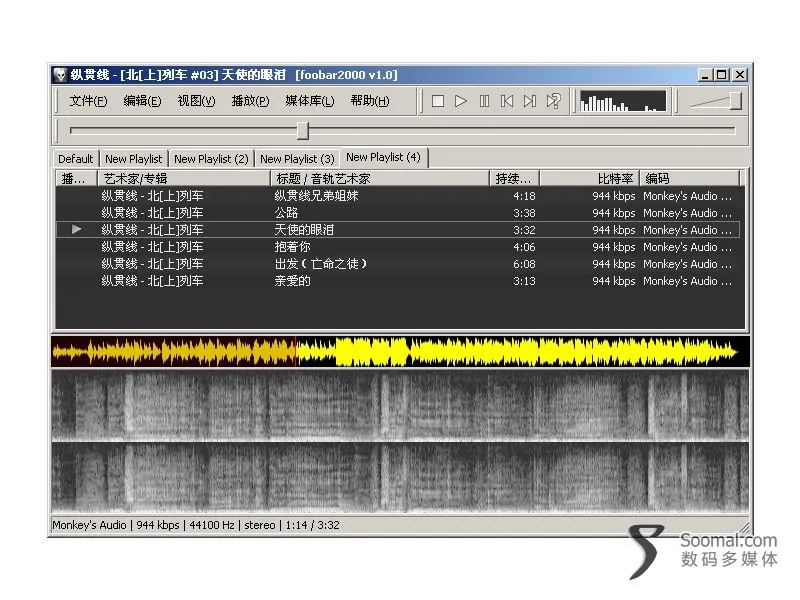Close the foobar2000 window

tap(740, 75)
